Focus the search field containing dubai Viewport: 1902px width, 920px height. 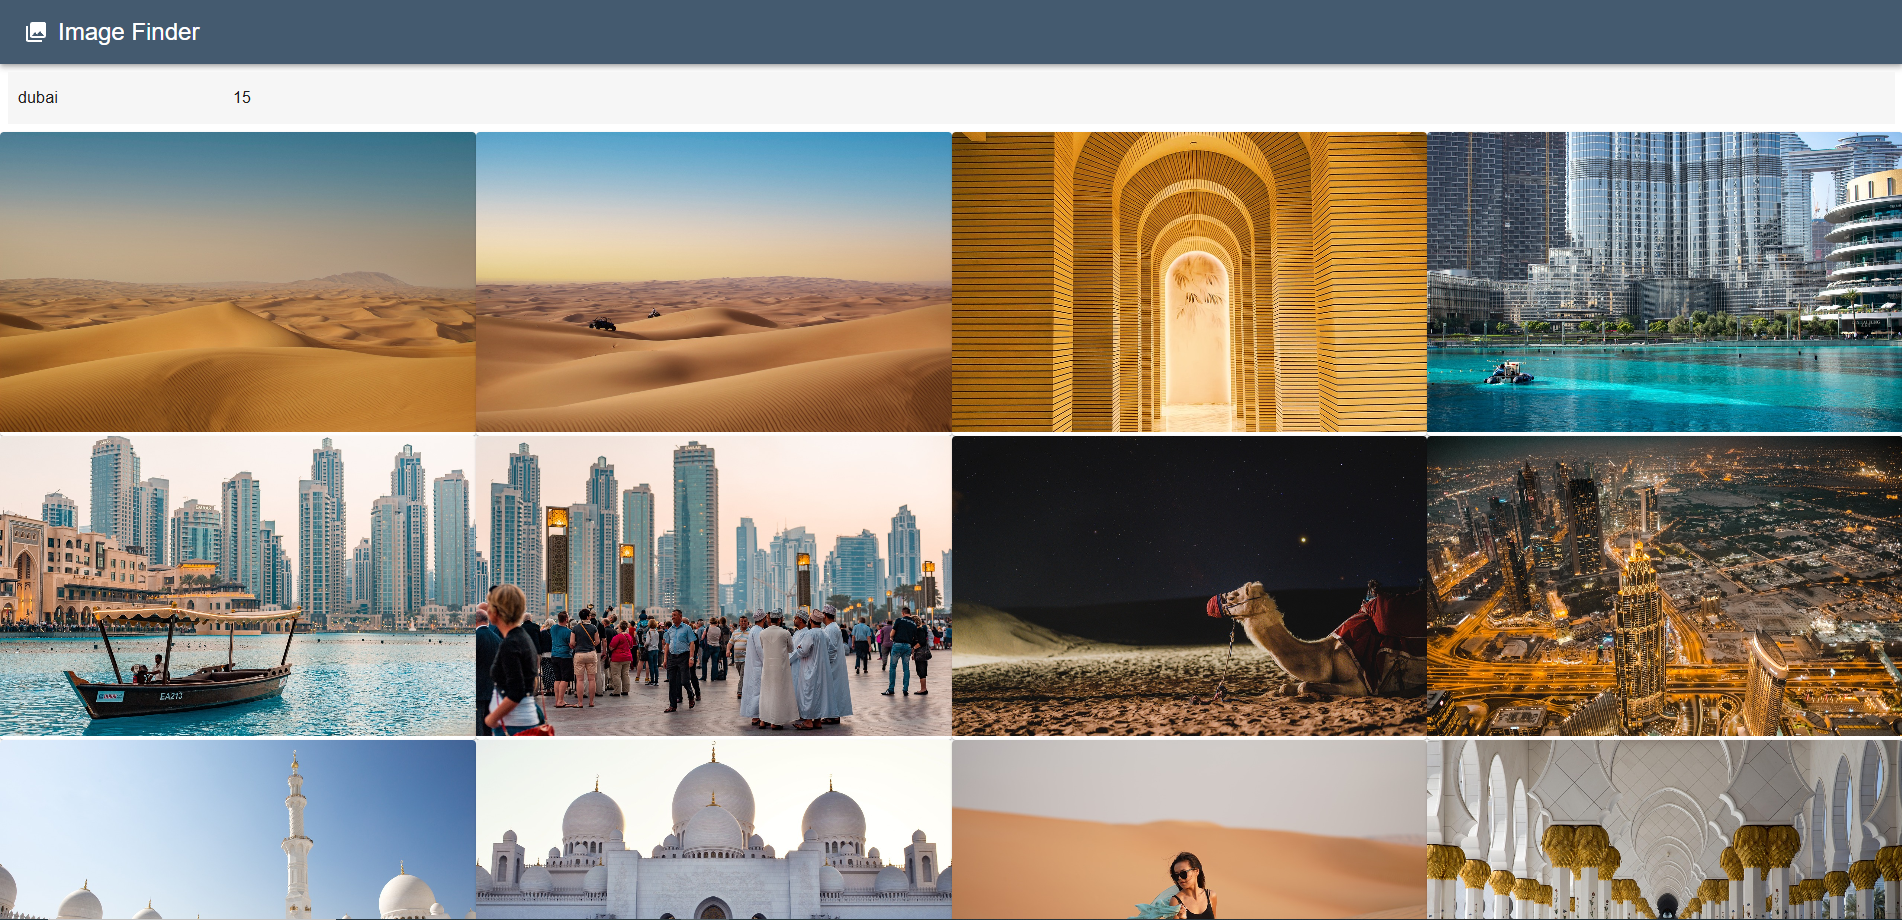(x=110, y=97)
